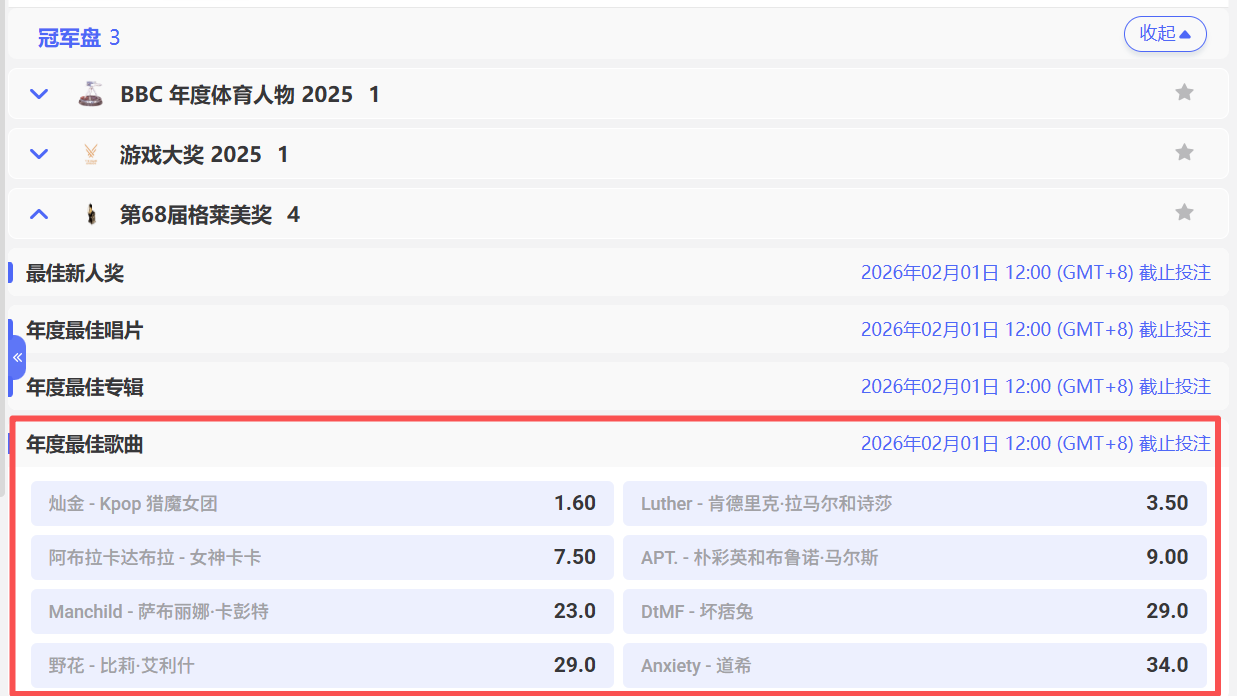1237x696 pixels.
Task: Select Luther odds 3.50 option
Action: (914, 503)
